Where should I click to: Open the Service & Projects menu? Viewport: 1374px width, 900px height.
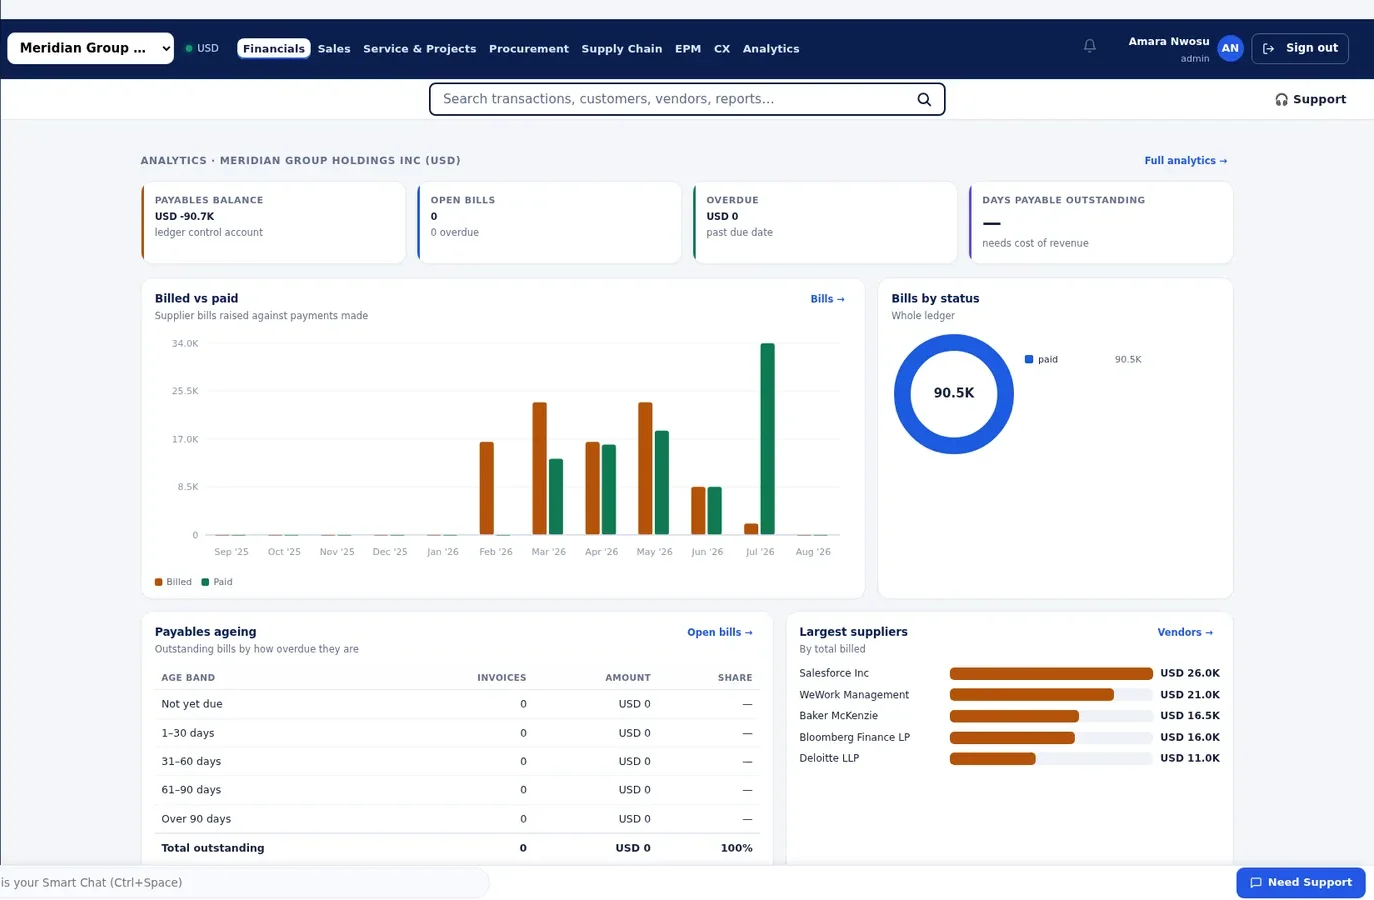click(x=420, y=49)
